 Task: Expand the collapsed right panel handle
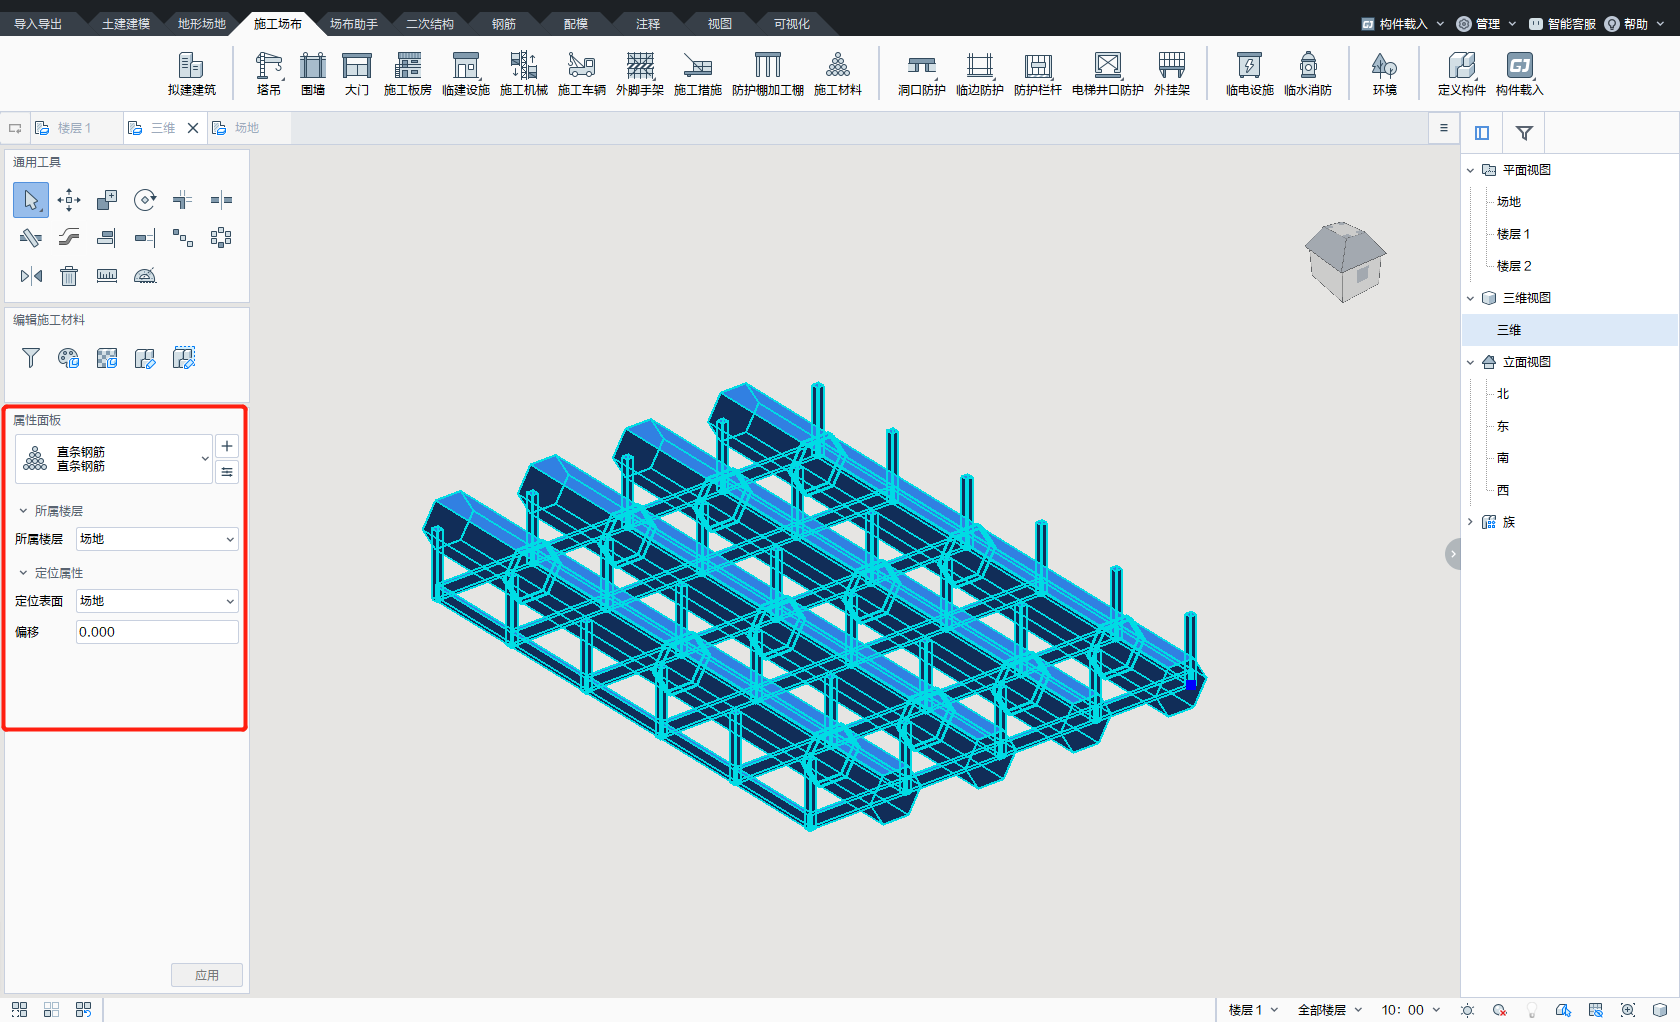pos(1453,554)
